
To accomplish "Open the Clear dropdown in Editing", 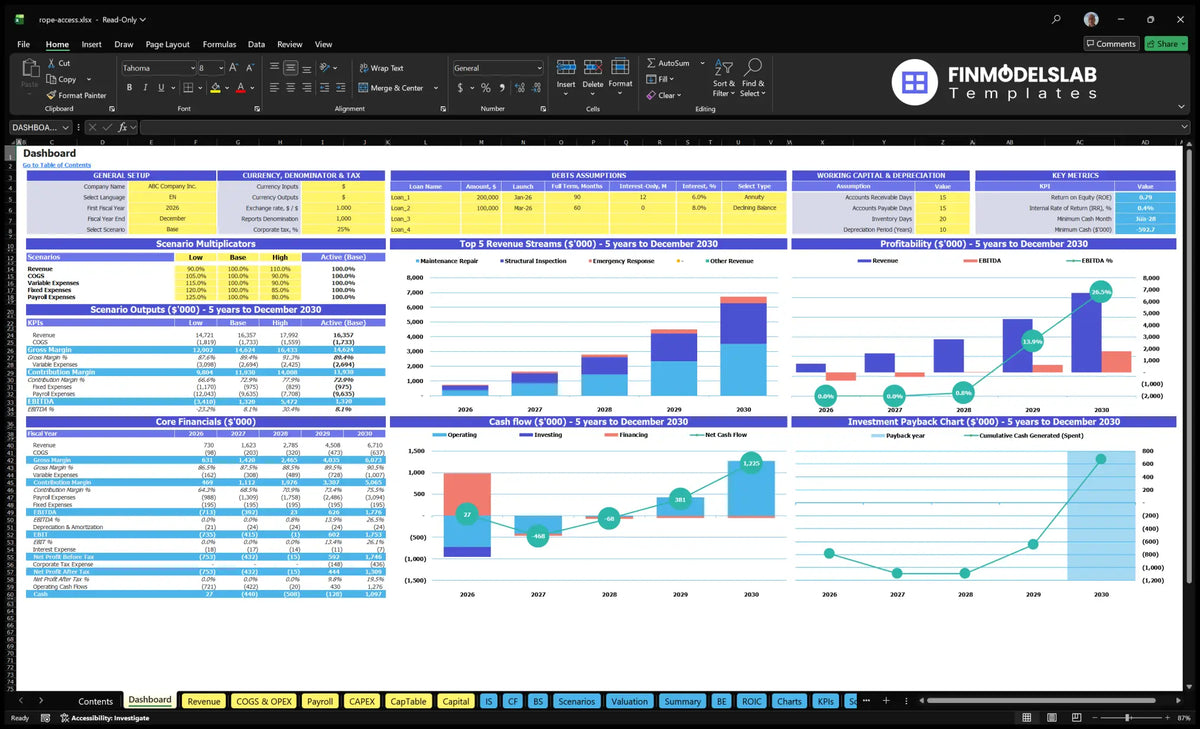I will click(664, 95).
